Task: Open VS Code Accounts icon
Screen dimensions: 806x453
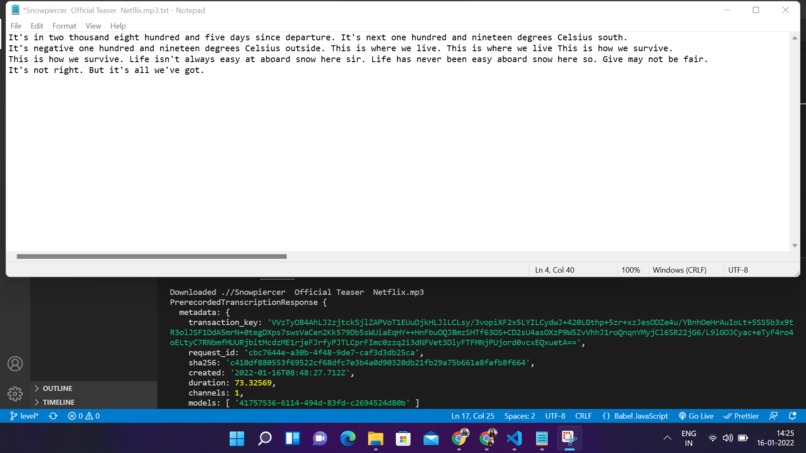Action: [x=15, y=364]
